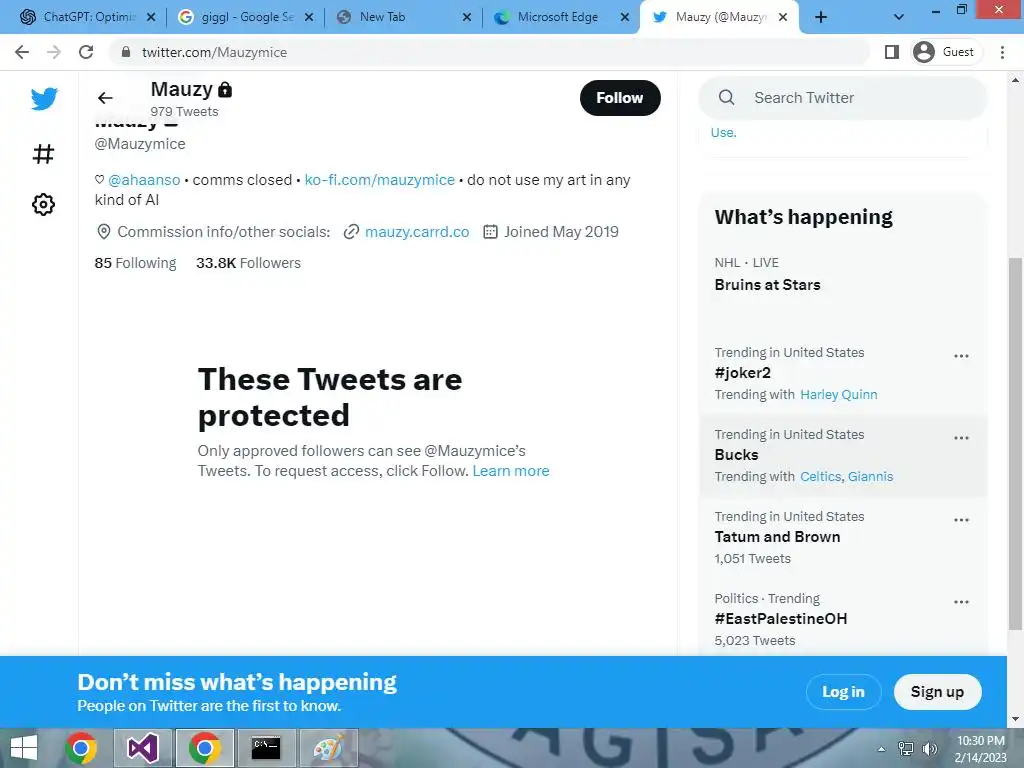
Task: Click the Learn more link
Action: pos(511,471)
